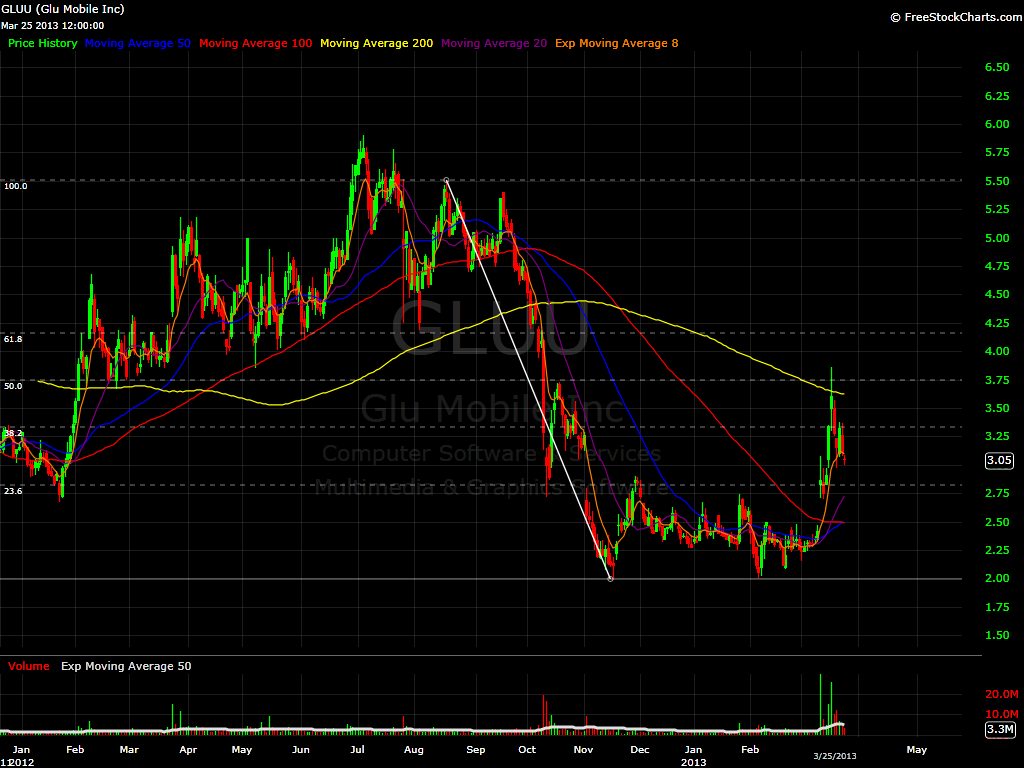Click the 100.0 retracement level label
This screenshot has height=768, width=1024.
point(14,185)
